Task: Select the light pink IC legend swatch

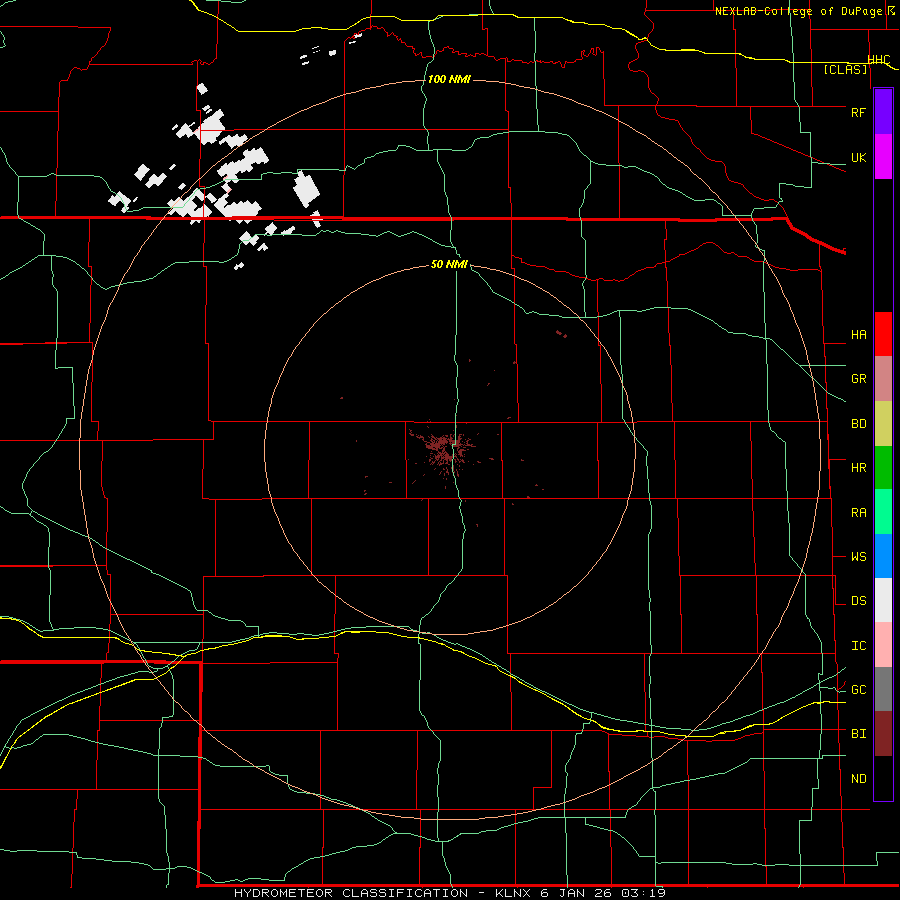Action: [x=883, y=645]
